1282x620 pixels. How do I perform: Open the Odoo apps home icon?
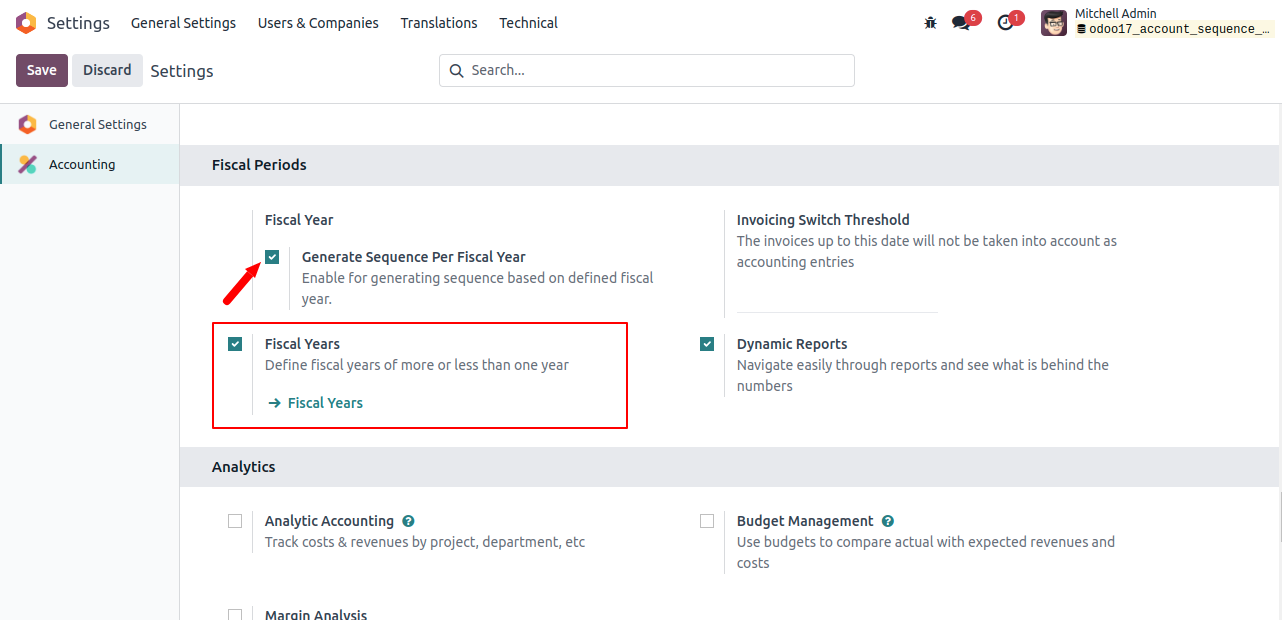tap(26, 22)
